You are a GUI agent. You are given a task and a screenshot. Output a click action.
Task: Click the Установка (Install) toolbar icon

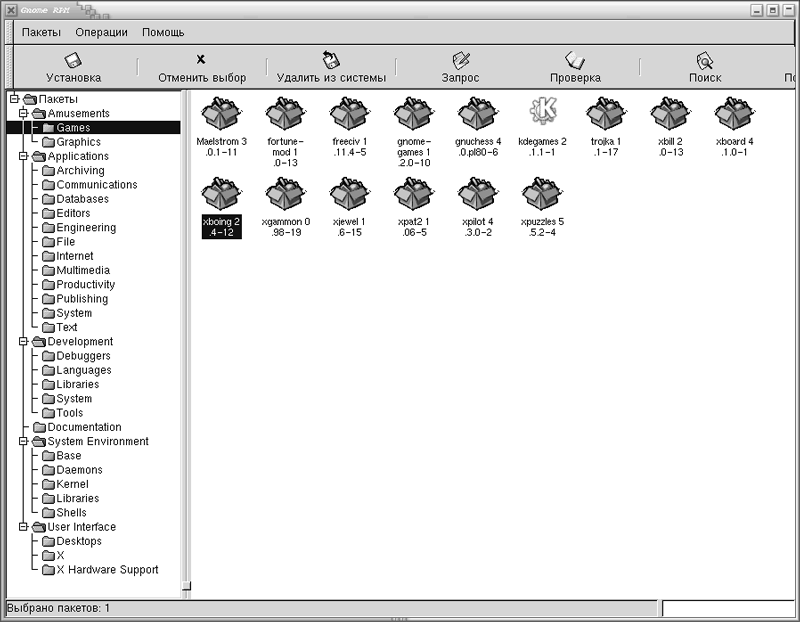73,60
